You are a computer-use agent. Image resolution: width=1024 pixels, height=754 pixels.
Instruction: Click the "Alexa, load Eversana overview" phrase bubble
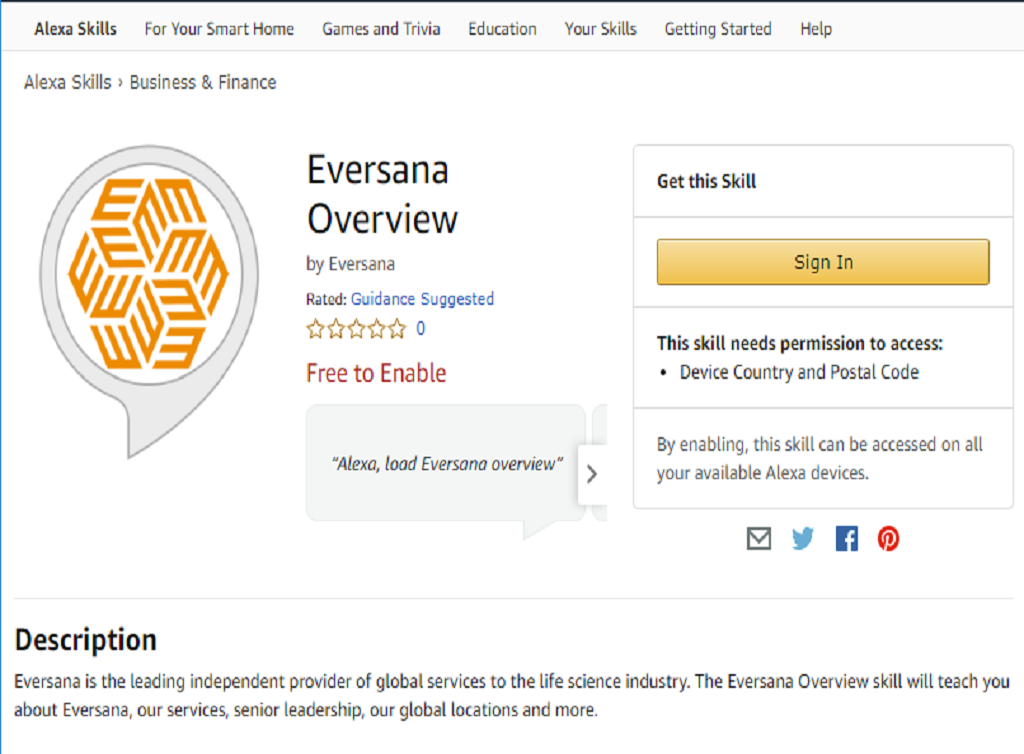446,463
